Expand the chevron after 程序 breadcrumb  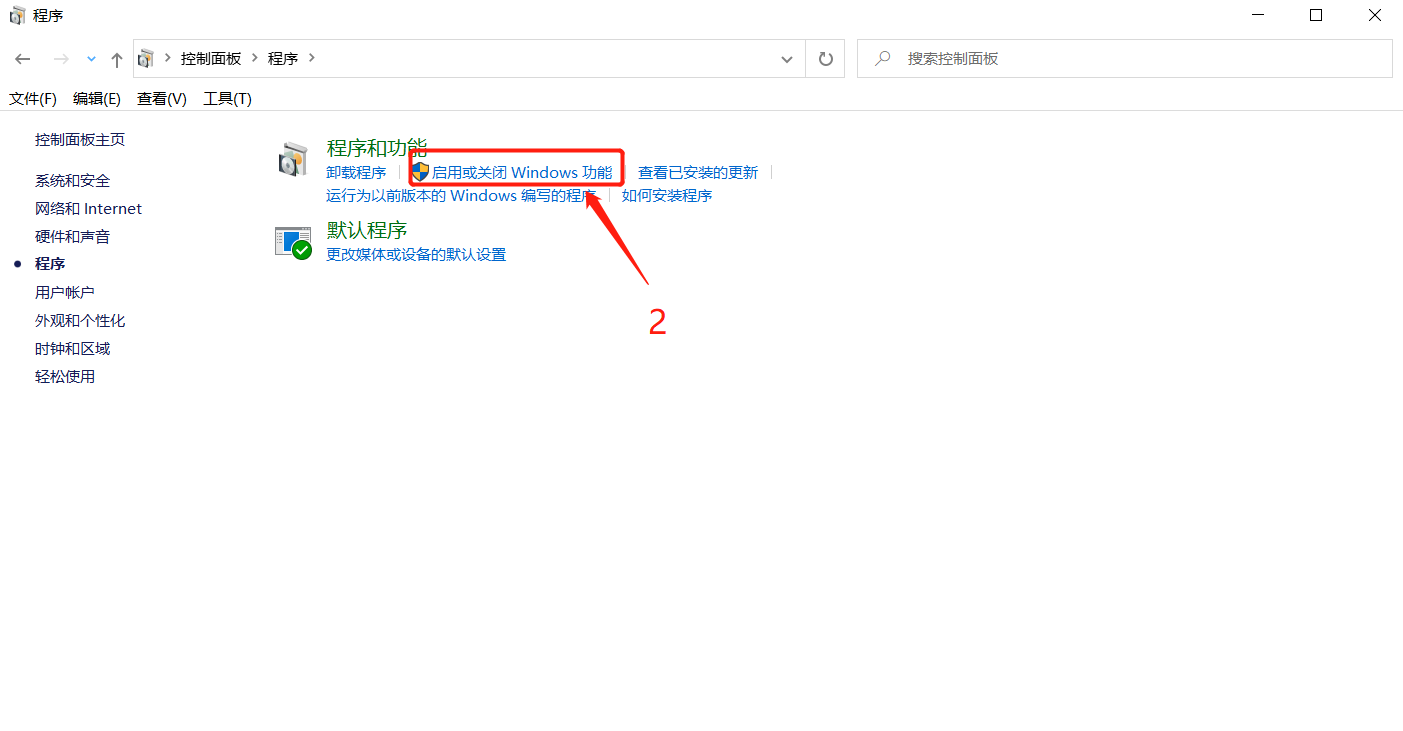point(311,58)
